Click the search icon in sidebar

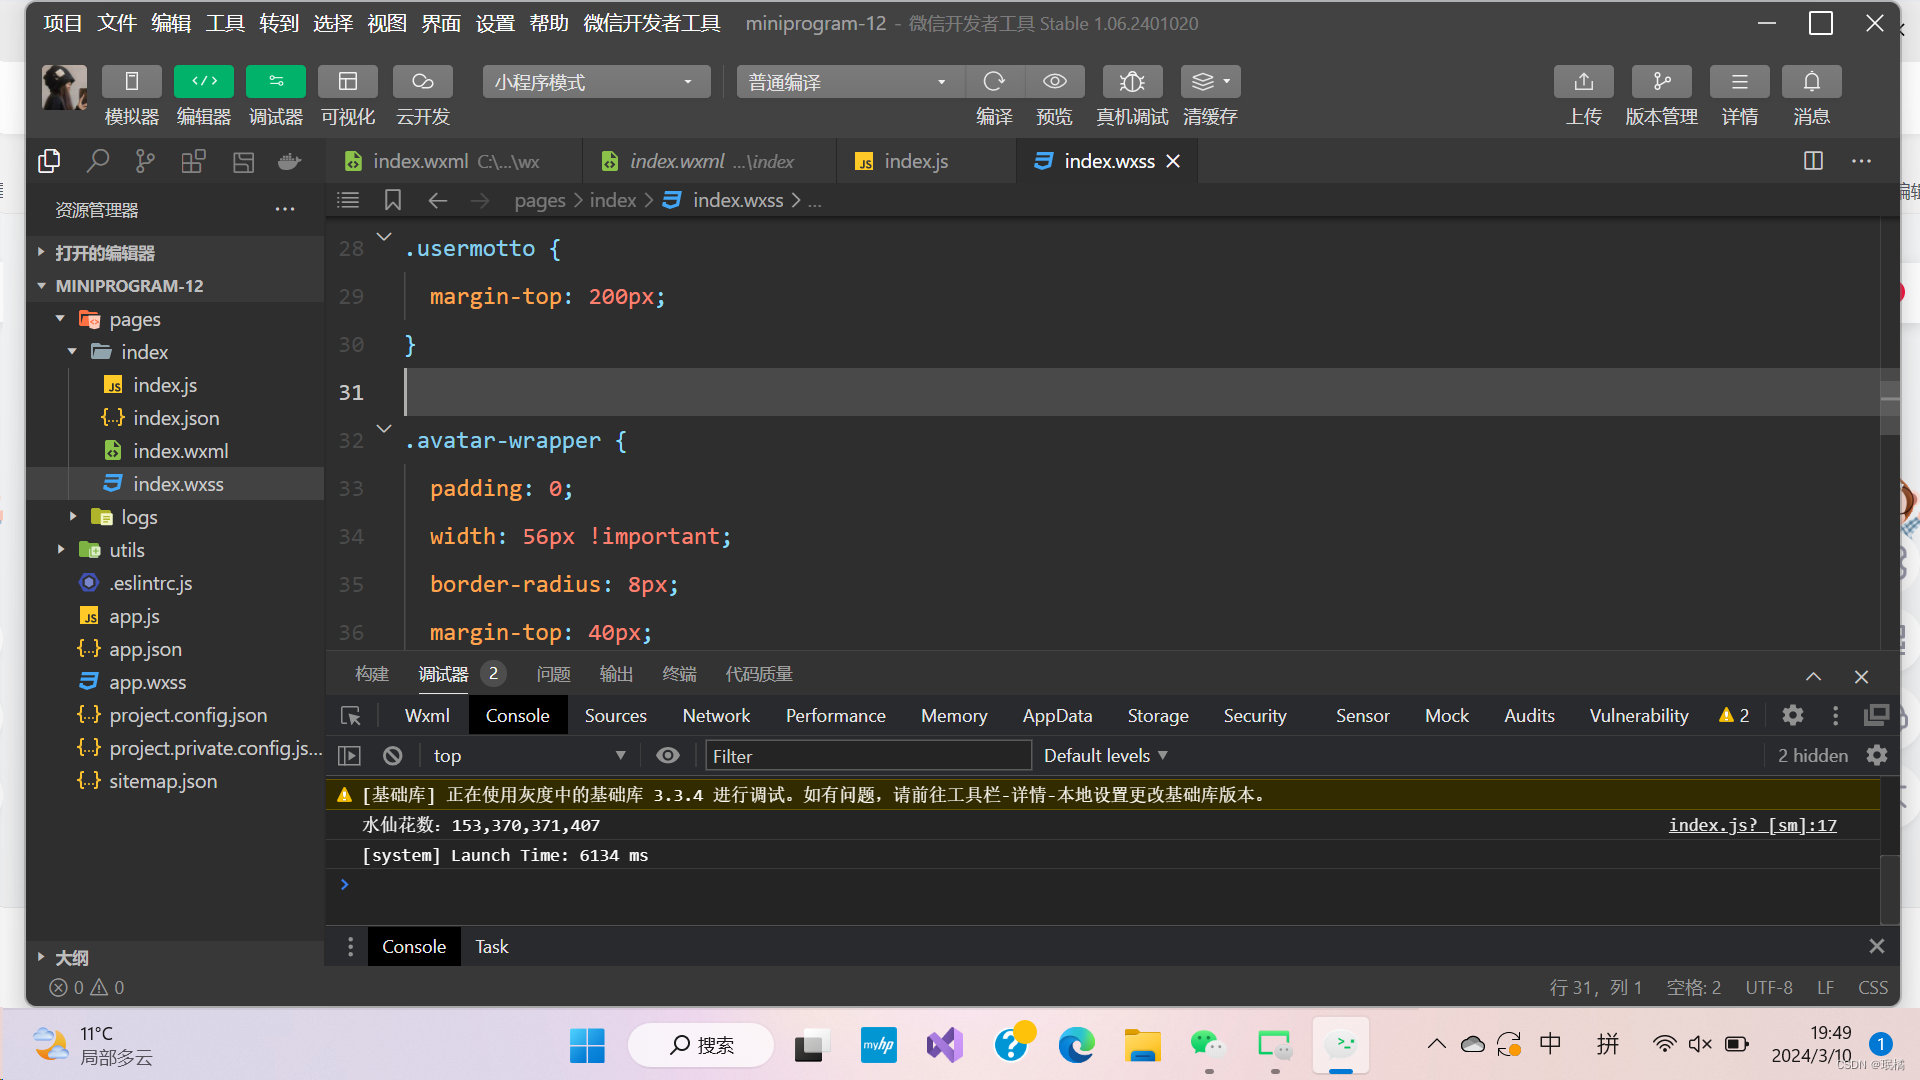coord(97,161)
